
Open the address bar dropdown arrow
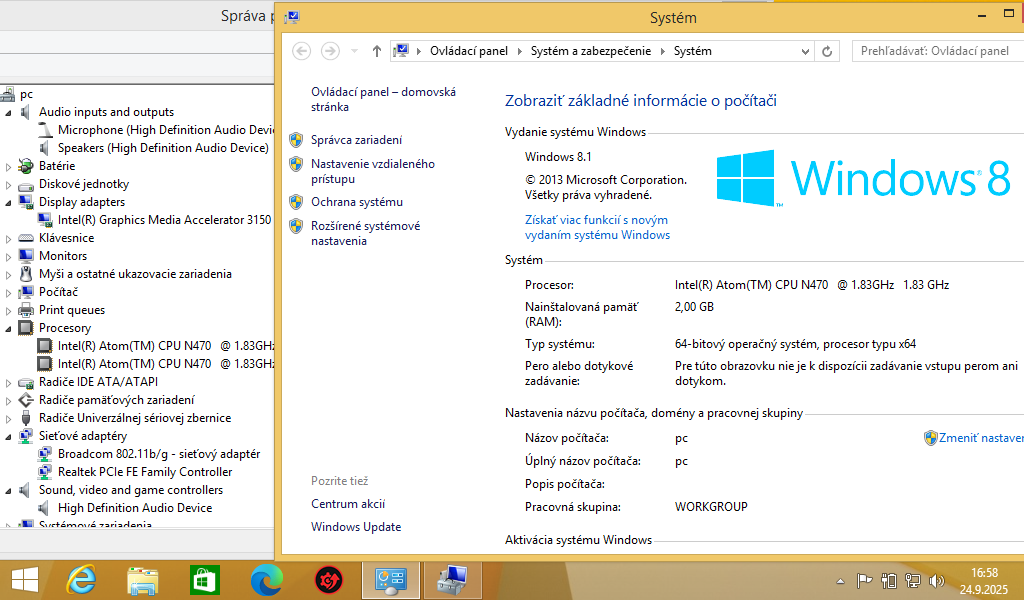click(805, 50)
